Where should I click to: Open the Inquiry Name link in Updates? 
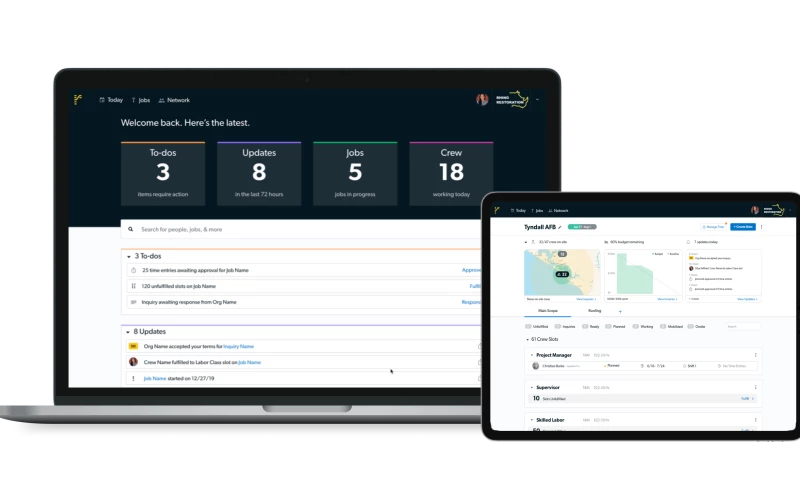point(238,346)
